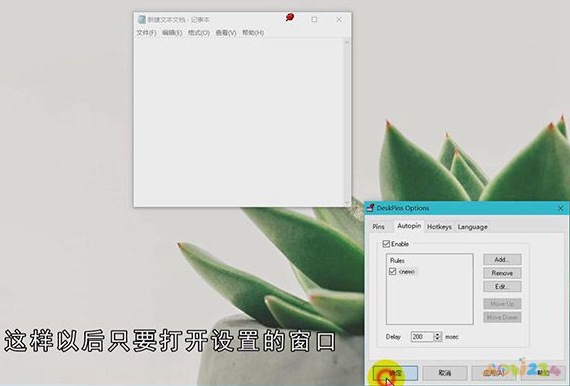This screenshot has height=386, width=570.
Task: Click the Rules column header
Action: (x=397, y=261)
